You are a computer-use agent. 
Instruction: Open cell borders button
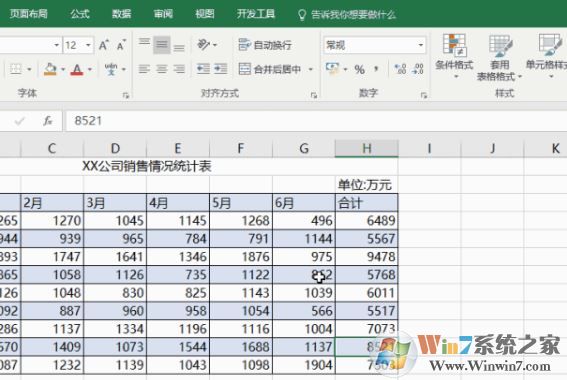pos(16,69)
